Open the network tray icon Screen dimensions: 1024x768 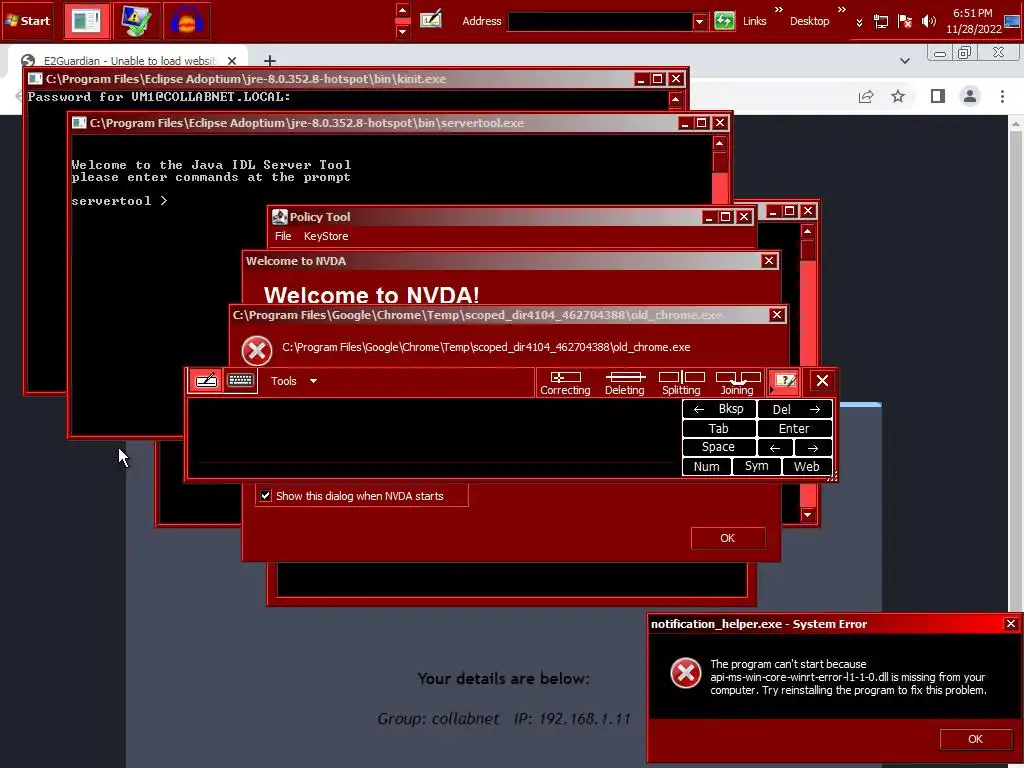pyautogui.click(x=881, y=22)
